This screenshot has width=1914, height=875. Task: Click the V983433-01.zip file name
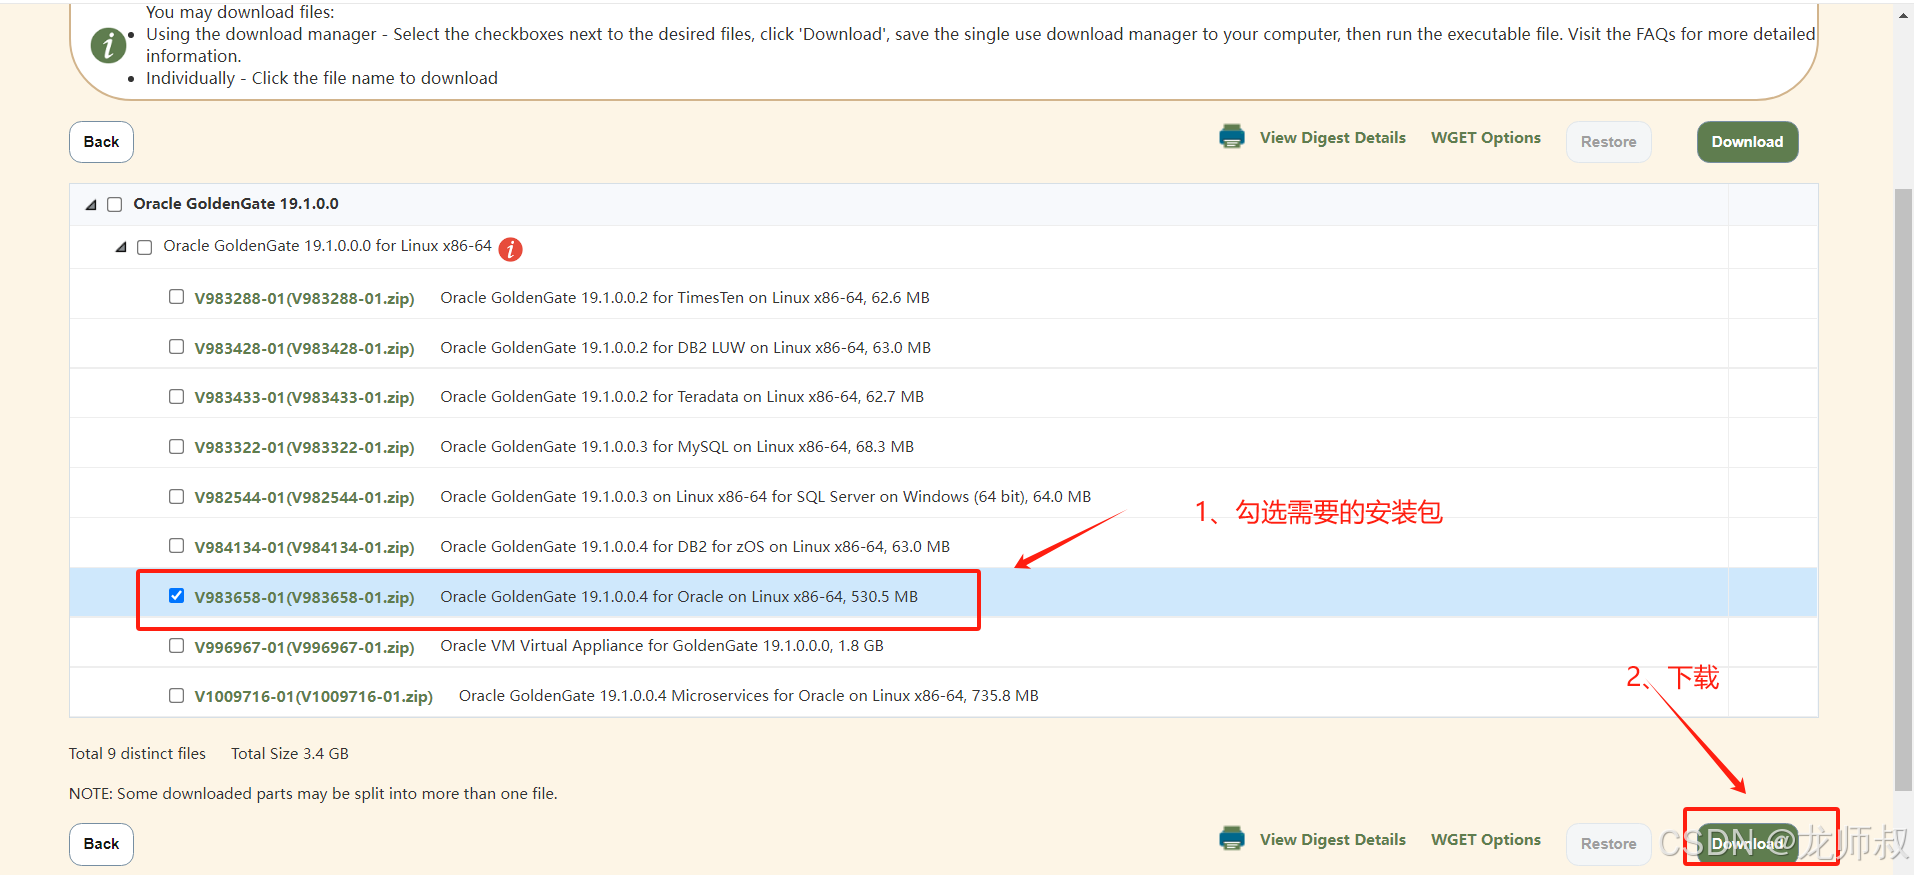click(x=304, y=397)
